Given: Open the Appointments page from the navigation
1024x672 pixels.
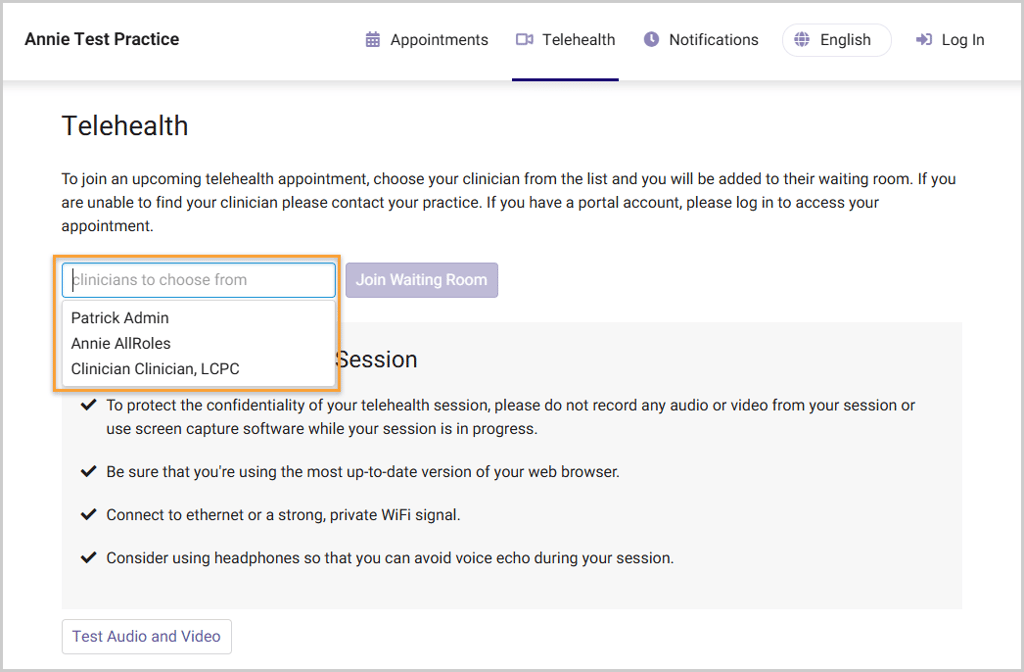Looking at the screenshot, I should pyautogui.click(x=439, y=40).
